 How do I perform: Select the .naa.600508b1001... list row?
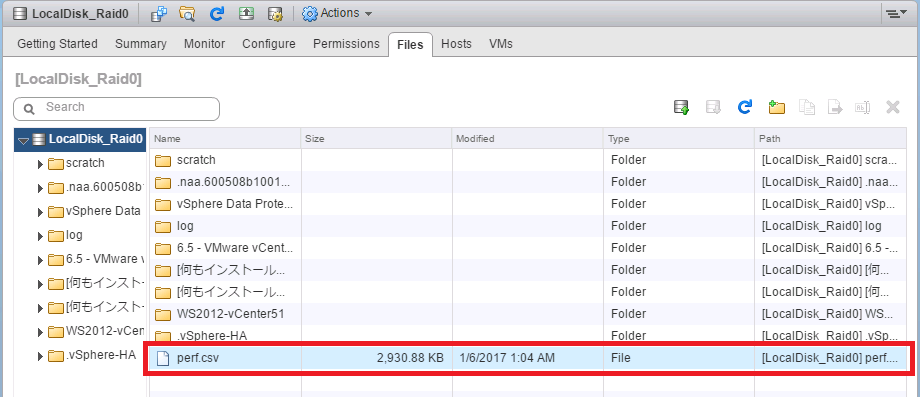click(x=527, y=182)
